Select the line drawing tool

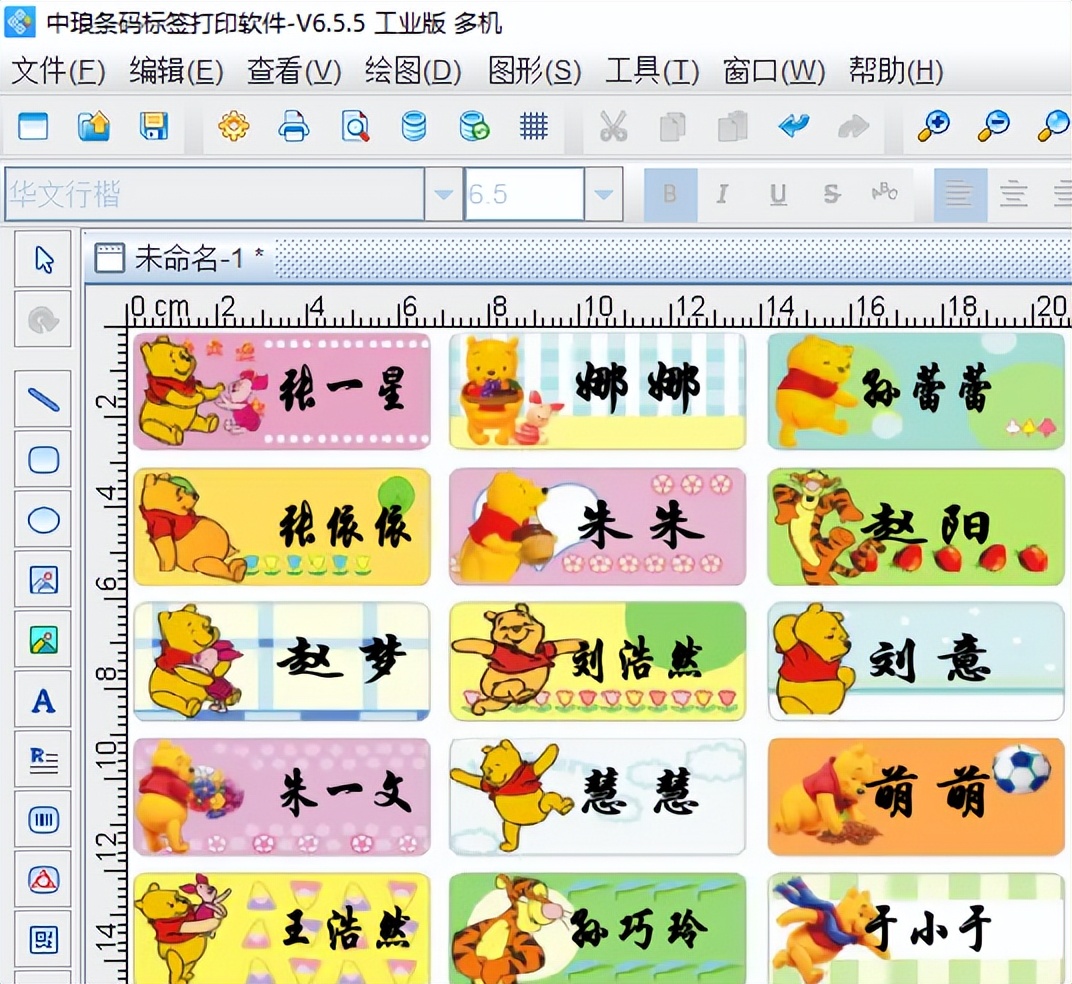42,398
